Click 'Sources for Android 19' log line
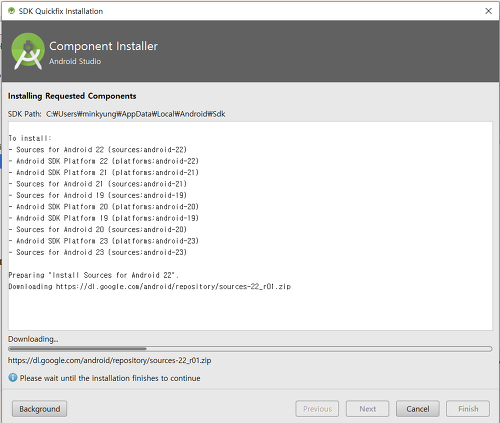Viewport: 500px width, 423px height. pos(98,195)
